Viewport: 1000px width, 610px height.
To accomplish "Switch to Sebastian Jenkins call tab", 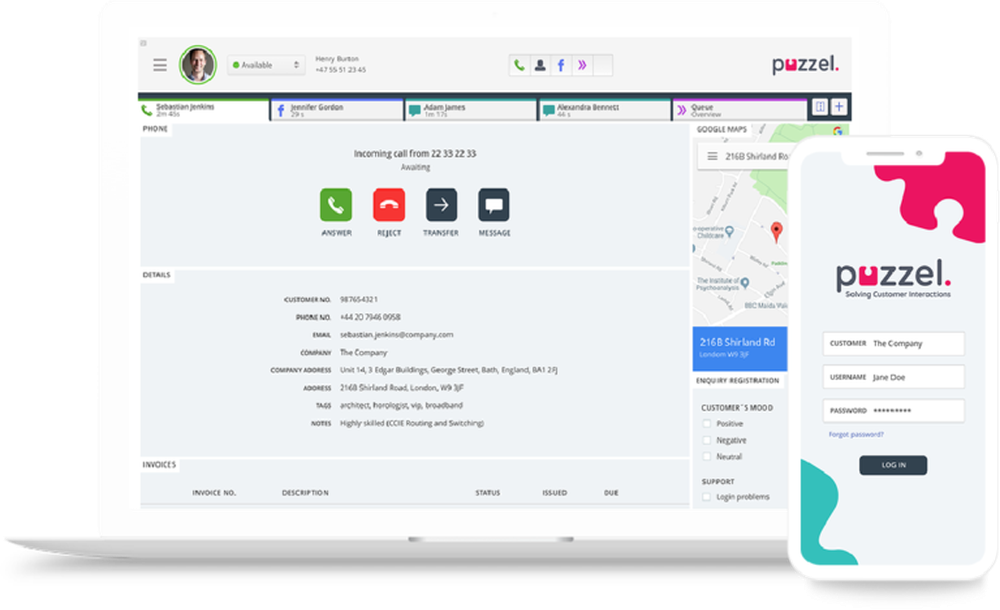I will coord(204,110).
